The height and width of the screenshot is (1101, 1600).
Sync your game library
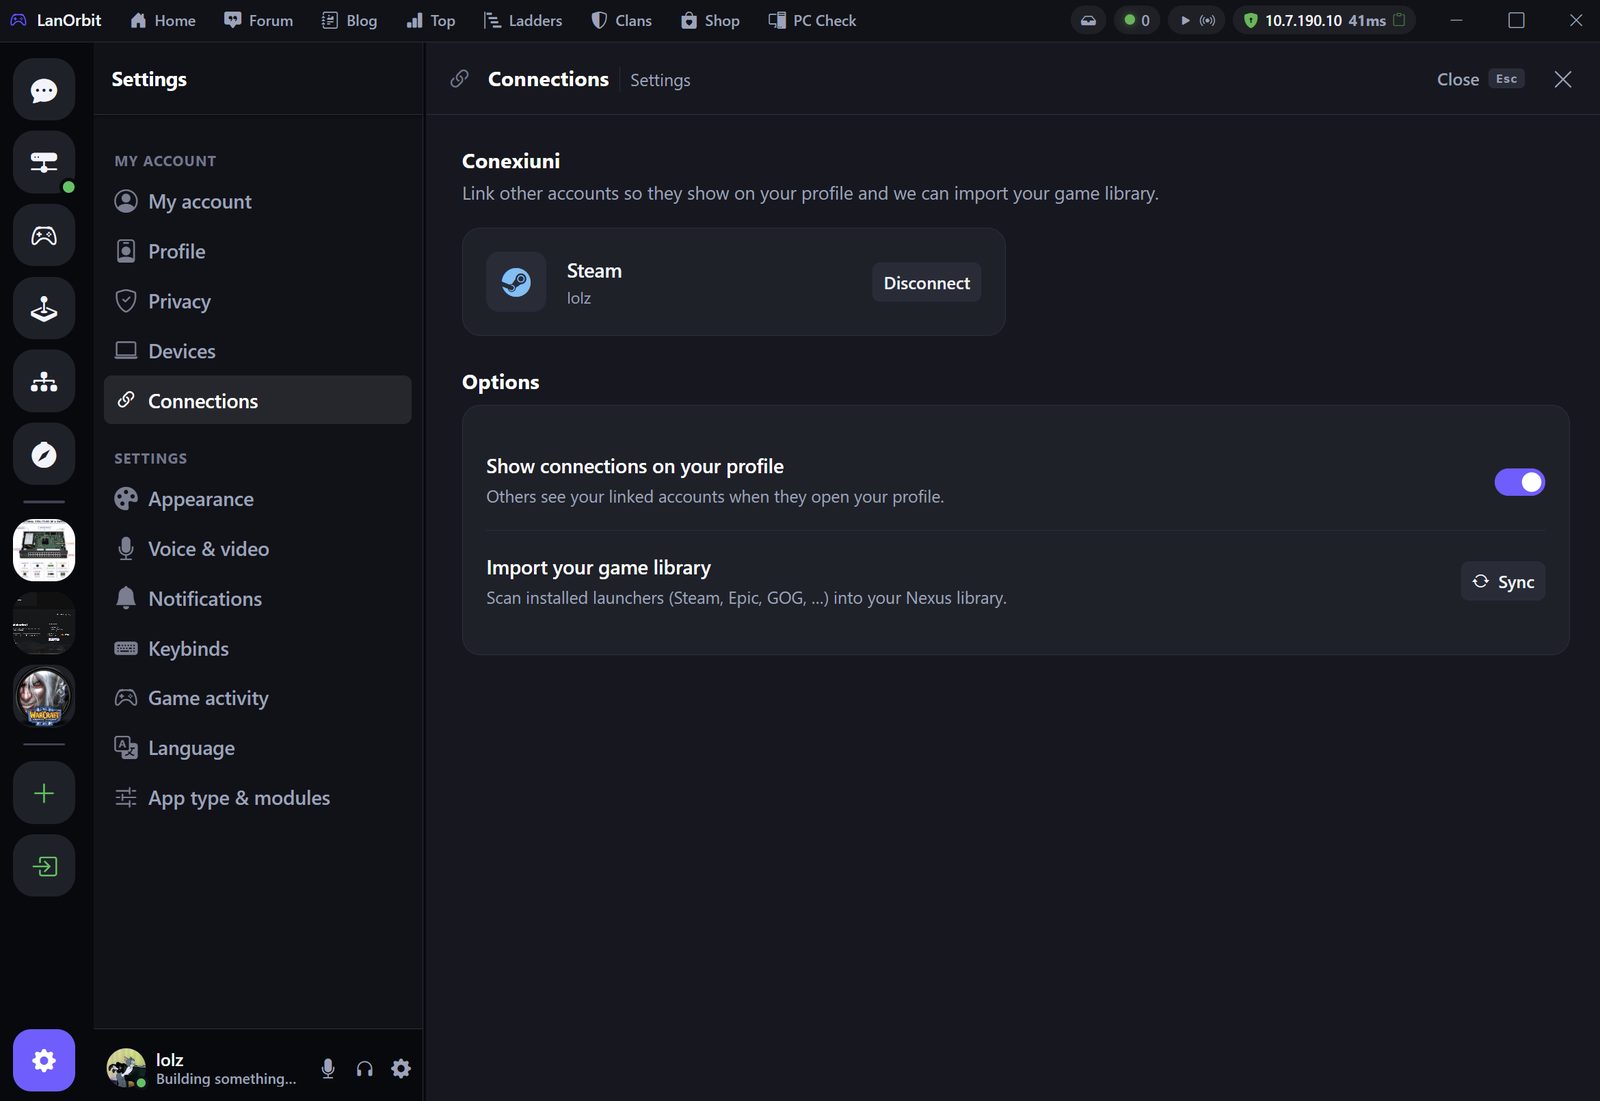pyautogui.click(x=1503, y=581)
